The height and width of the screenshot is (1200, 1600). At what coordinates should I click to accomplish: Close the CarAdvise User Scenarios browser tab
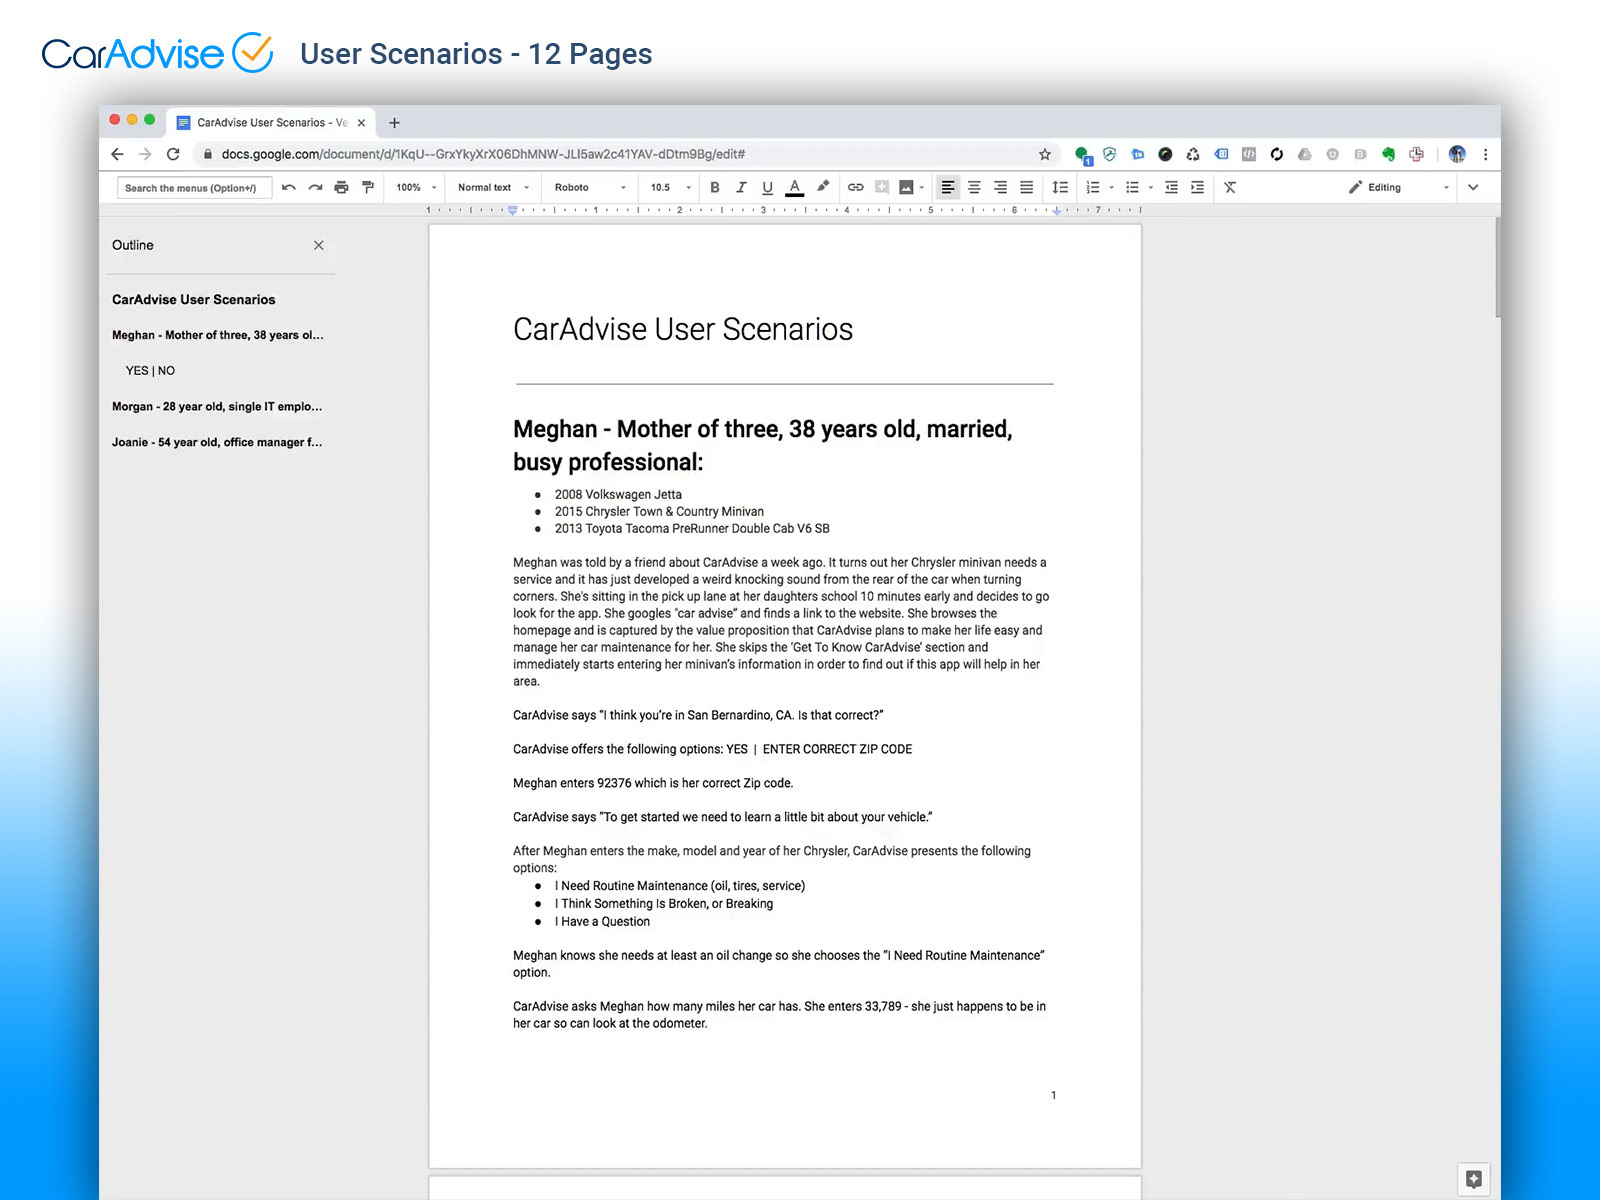point(361,123)
